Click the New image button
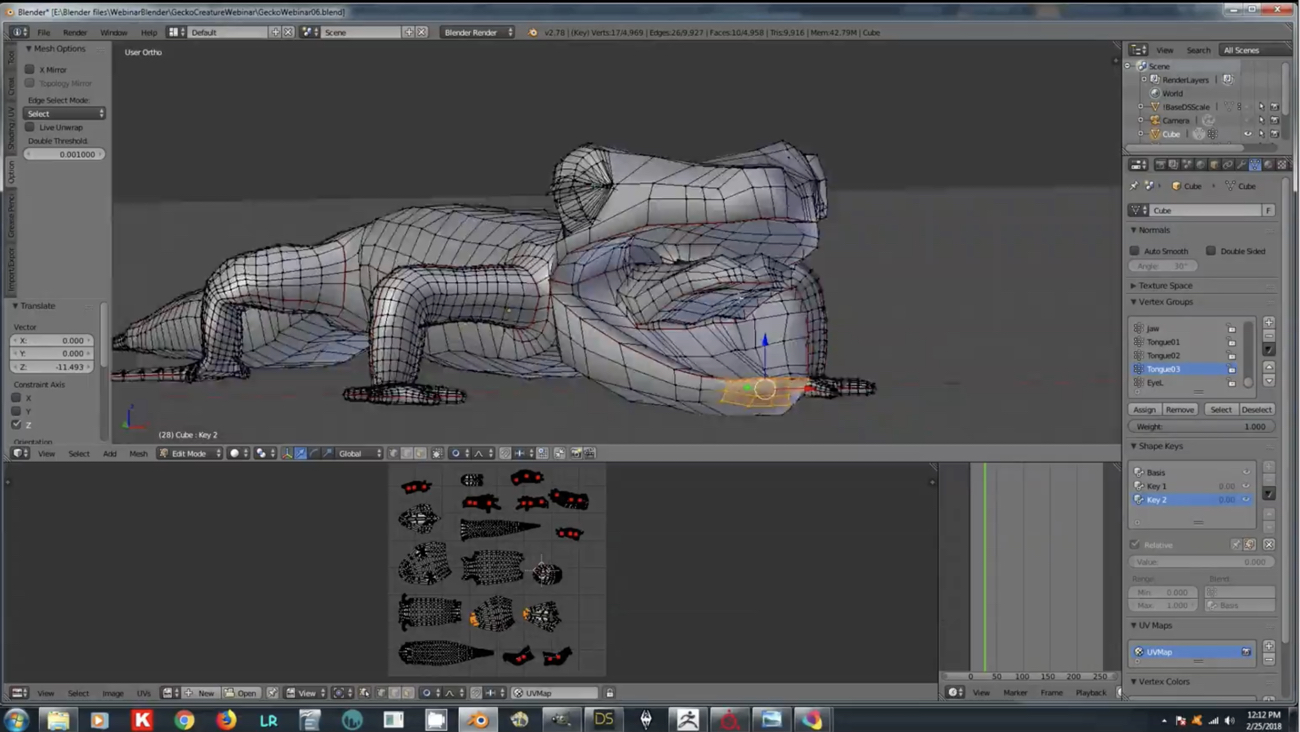Image resolution: width=1300 pixels, height=732 pixels. [x=201, y=692]
